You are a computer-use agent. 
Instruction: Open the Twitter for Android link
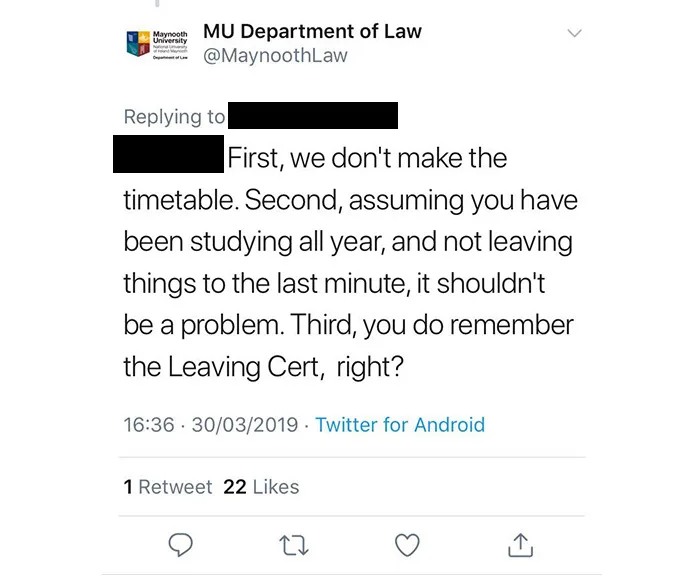tap(400, 424)
